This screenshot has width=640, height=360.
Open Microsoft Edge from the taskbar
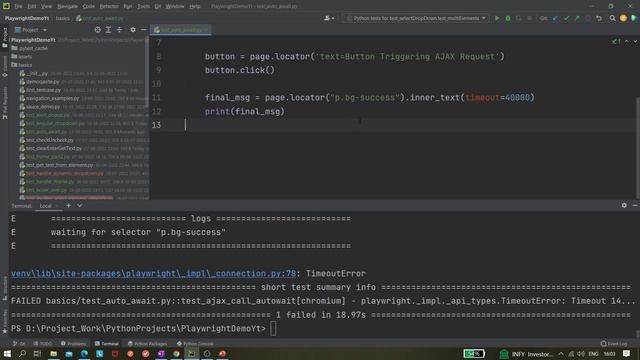point(84,354)
